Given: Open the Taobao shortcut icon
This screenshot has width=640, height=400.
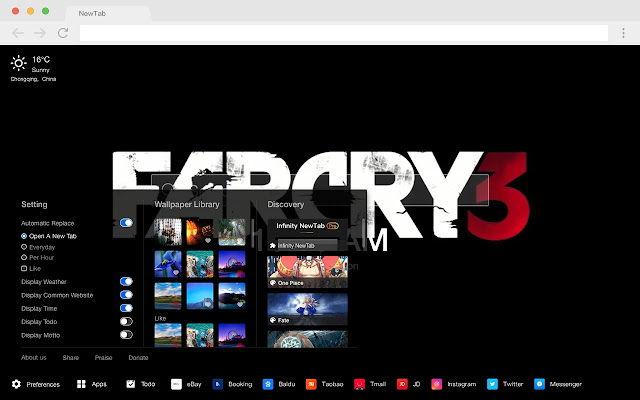Looking at the screenshot, I should [311, 384].
